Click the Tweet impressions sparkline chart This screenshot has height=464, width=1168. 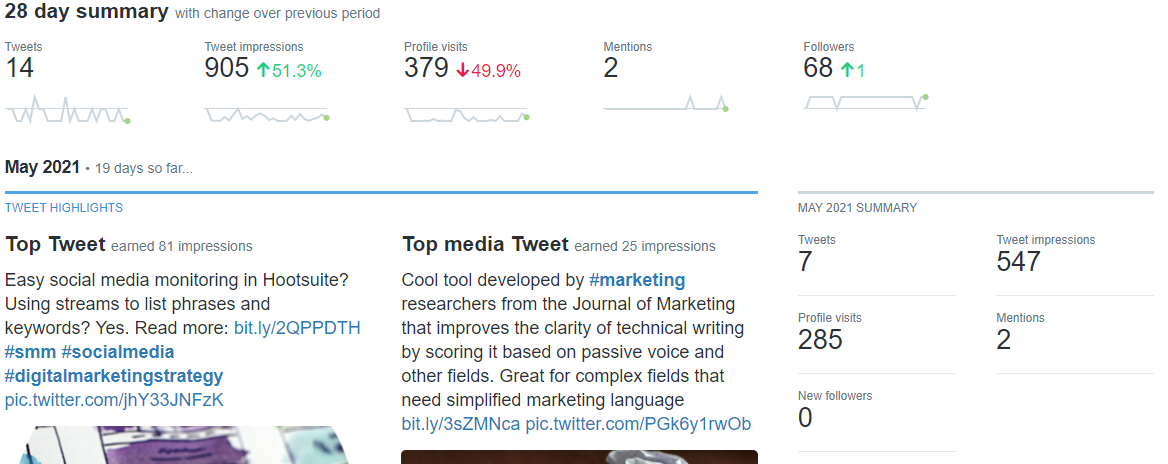pyautogui.click(x=267, y=113)
